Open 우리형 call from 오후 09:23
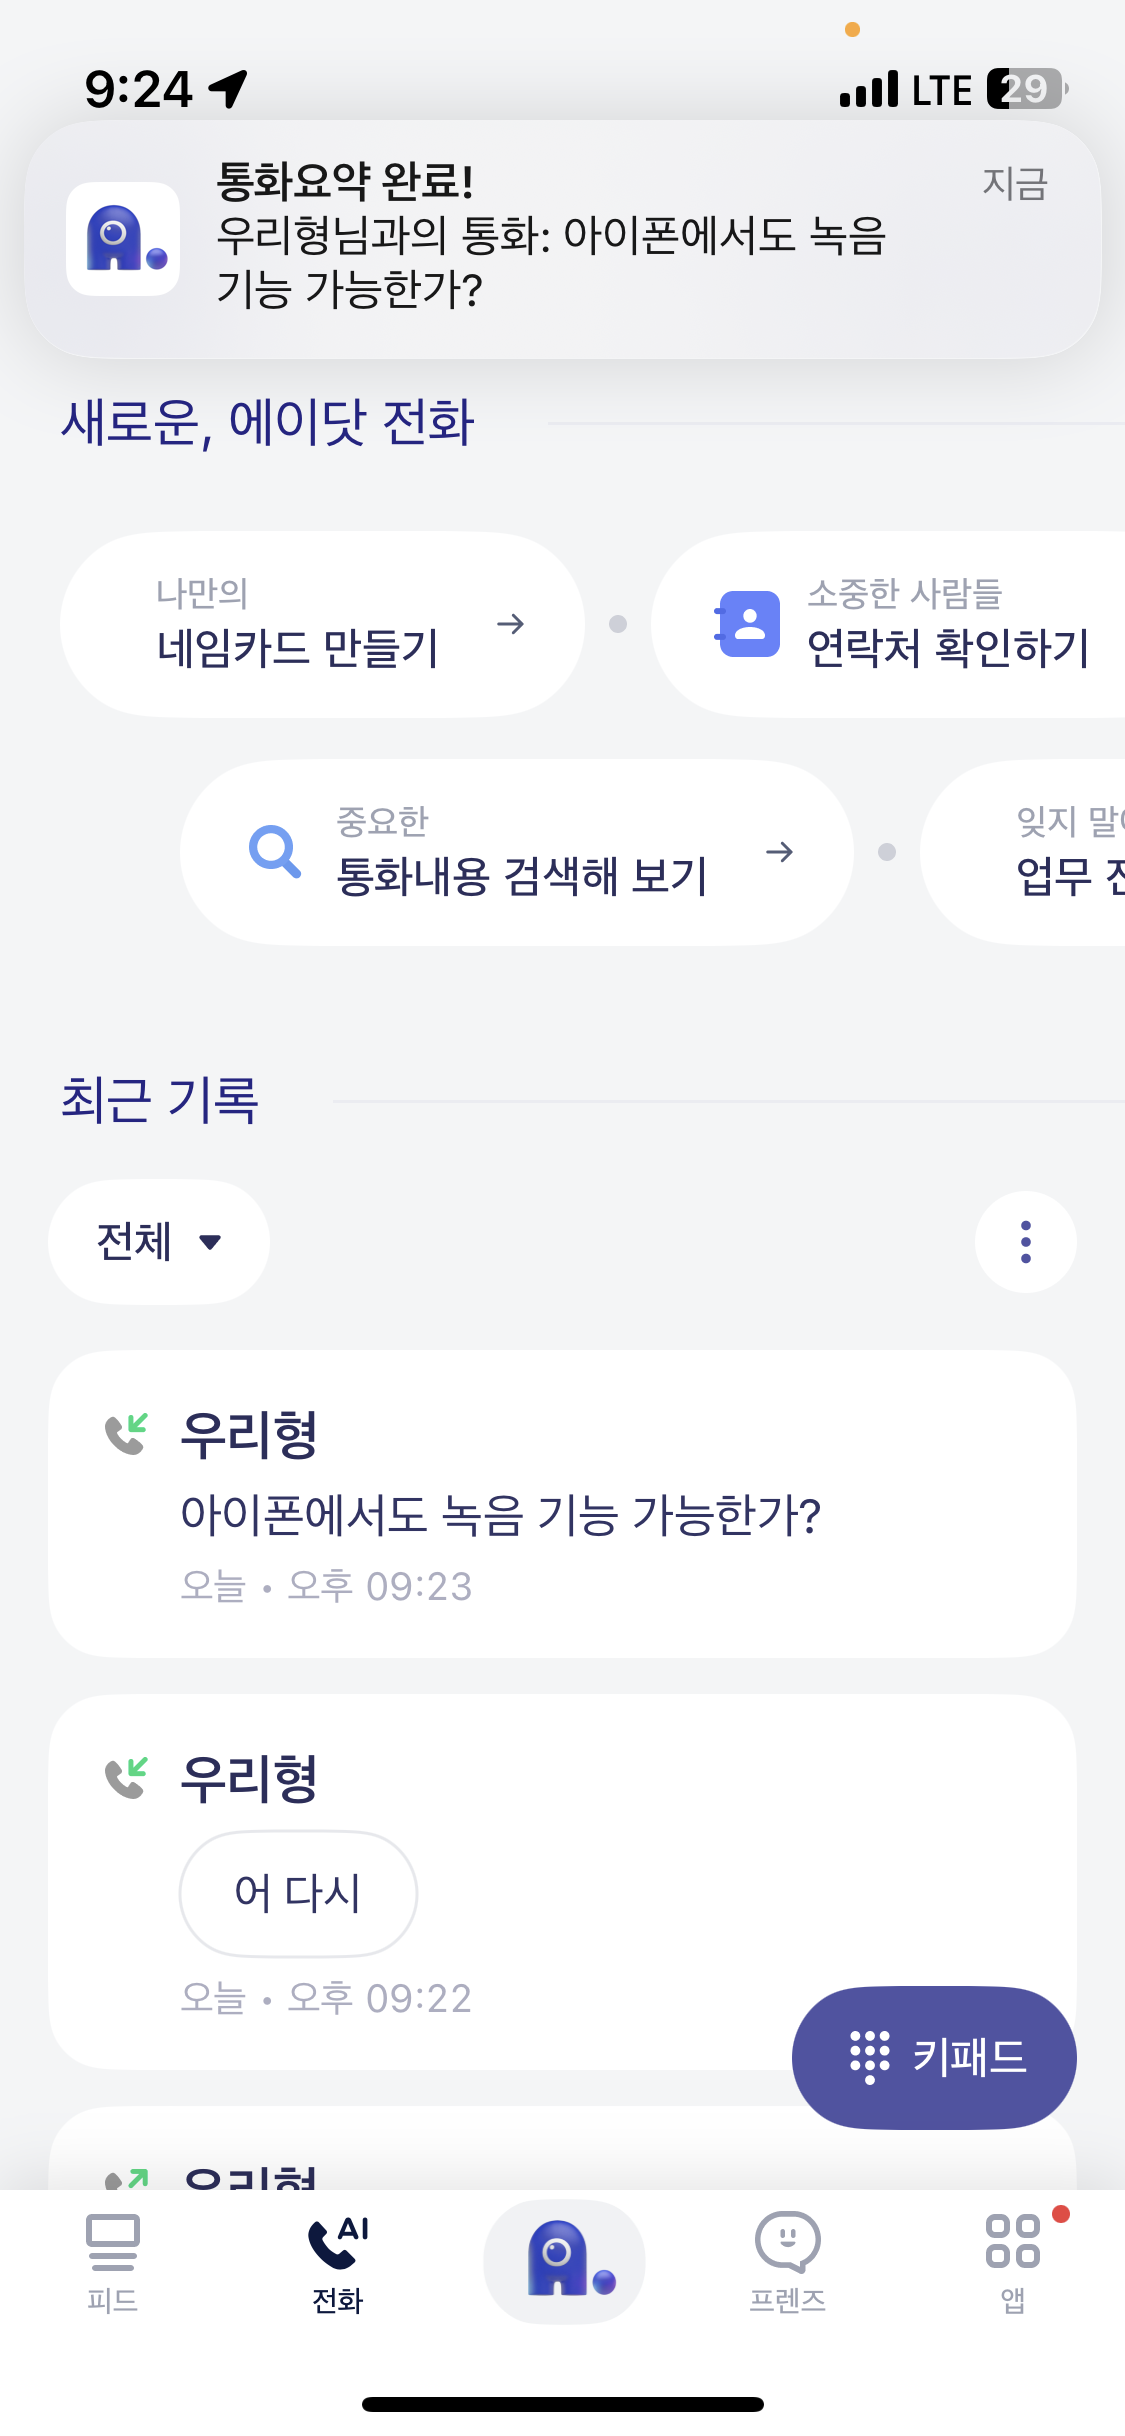 [x=562, y=1504]
